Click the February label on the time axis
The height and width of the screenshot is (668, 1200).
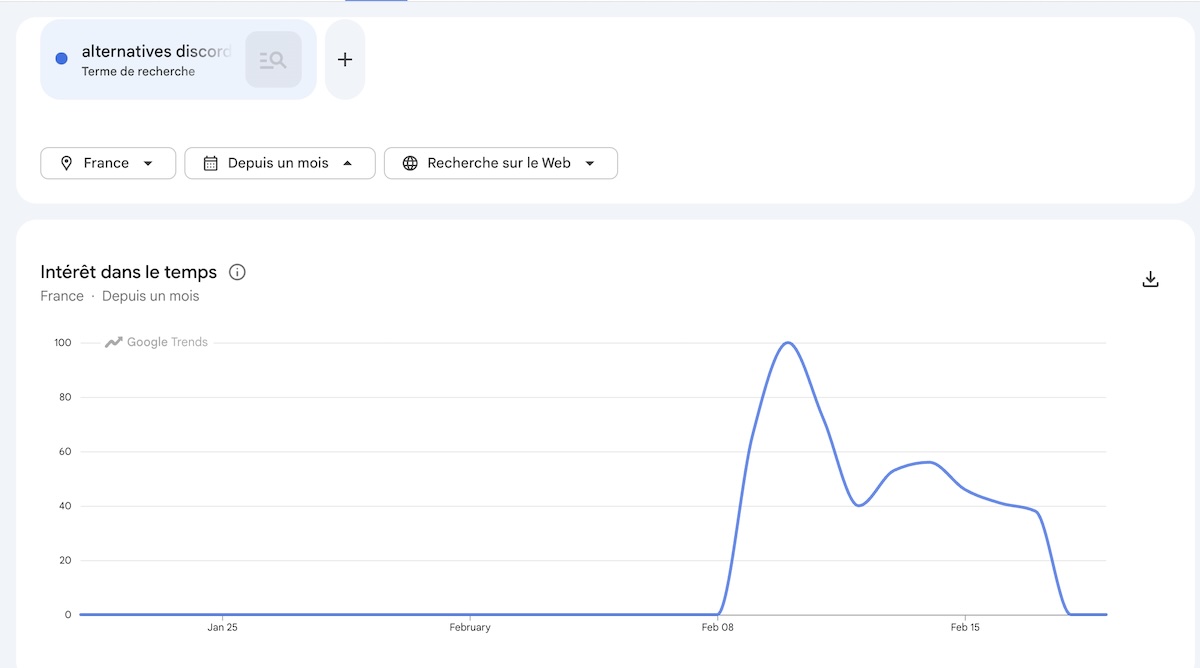coord(470,628)
